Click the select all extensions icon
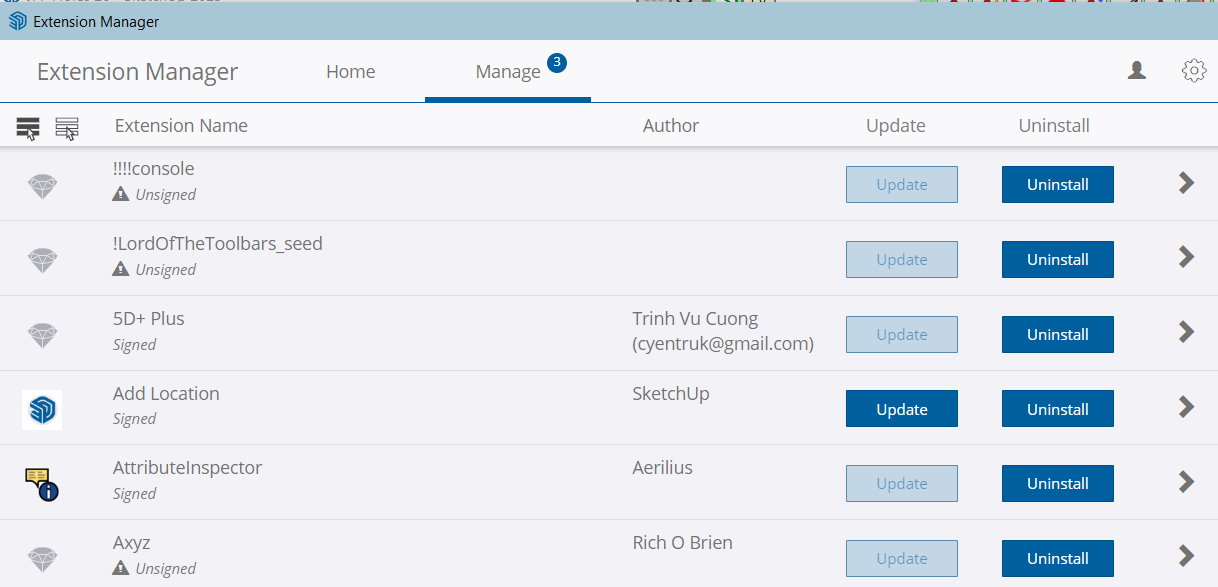The width and height of the screenshot is (1218, 587). pos(28,127)
